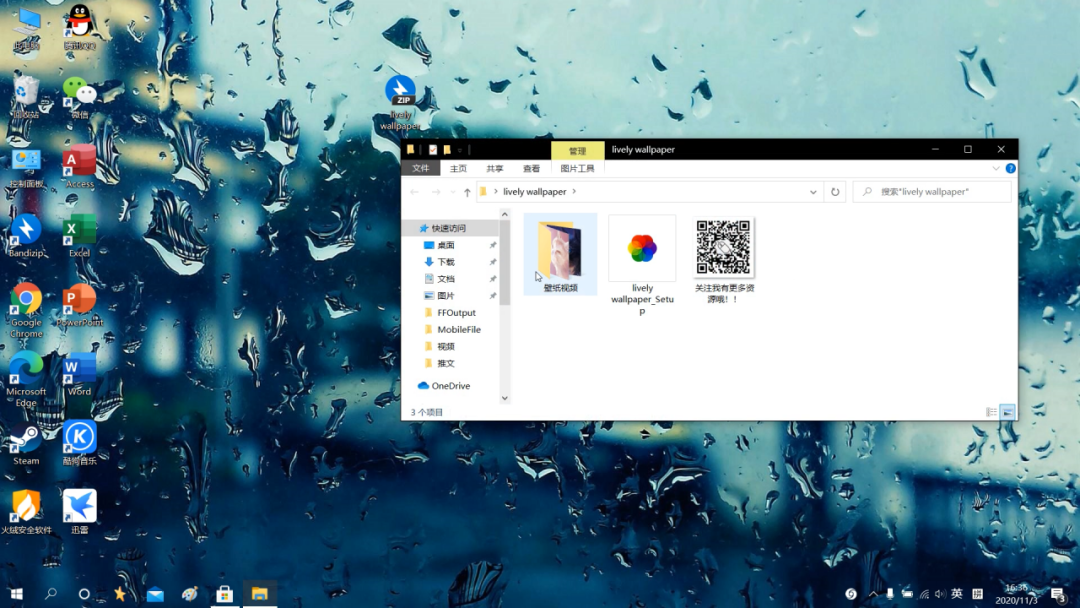Image resolution: width=1080 pixels, height=608 pixels.
Task: Expand the ribbon chevron near help
Action: pos(996,169)
